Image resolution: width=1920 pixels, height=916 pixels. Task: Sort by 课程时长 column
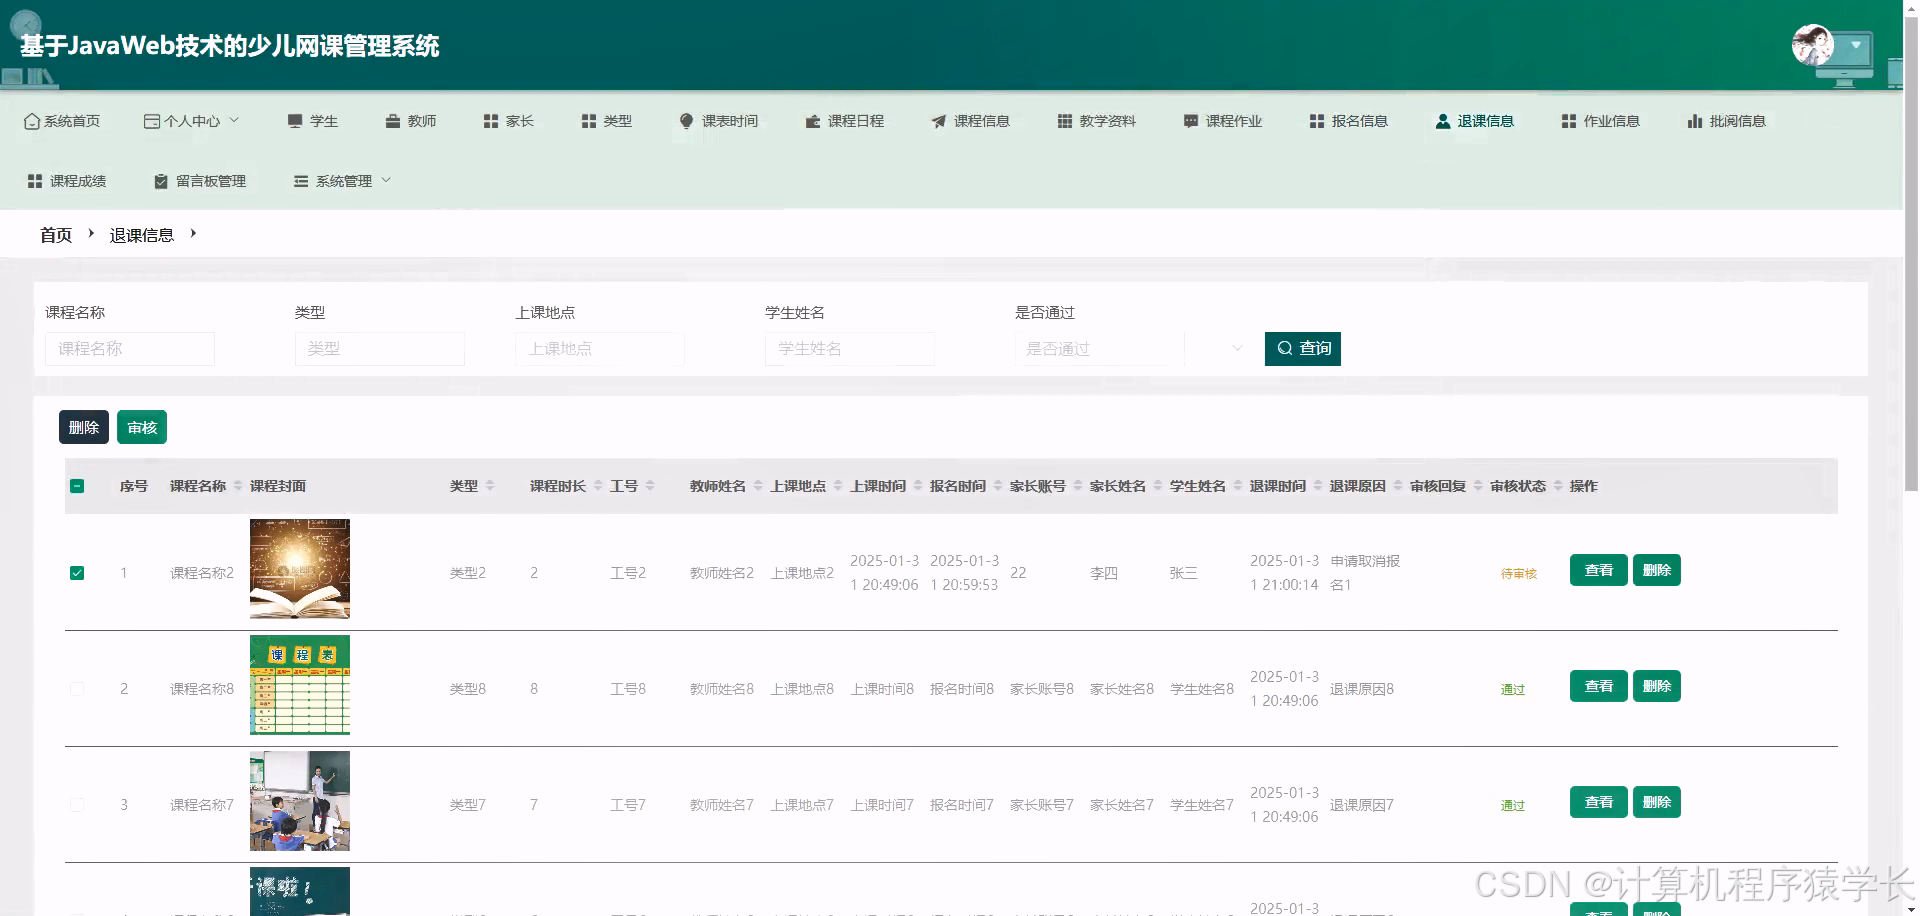click(x=598, y=486)
